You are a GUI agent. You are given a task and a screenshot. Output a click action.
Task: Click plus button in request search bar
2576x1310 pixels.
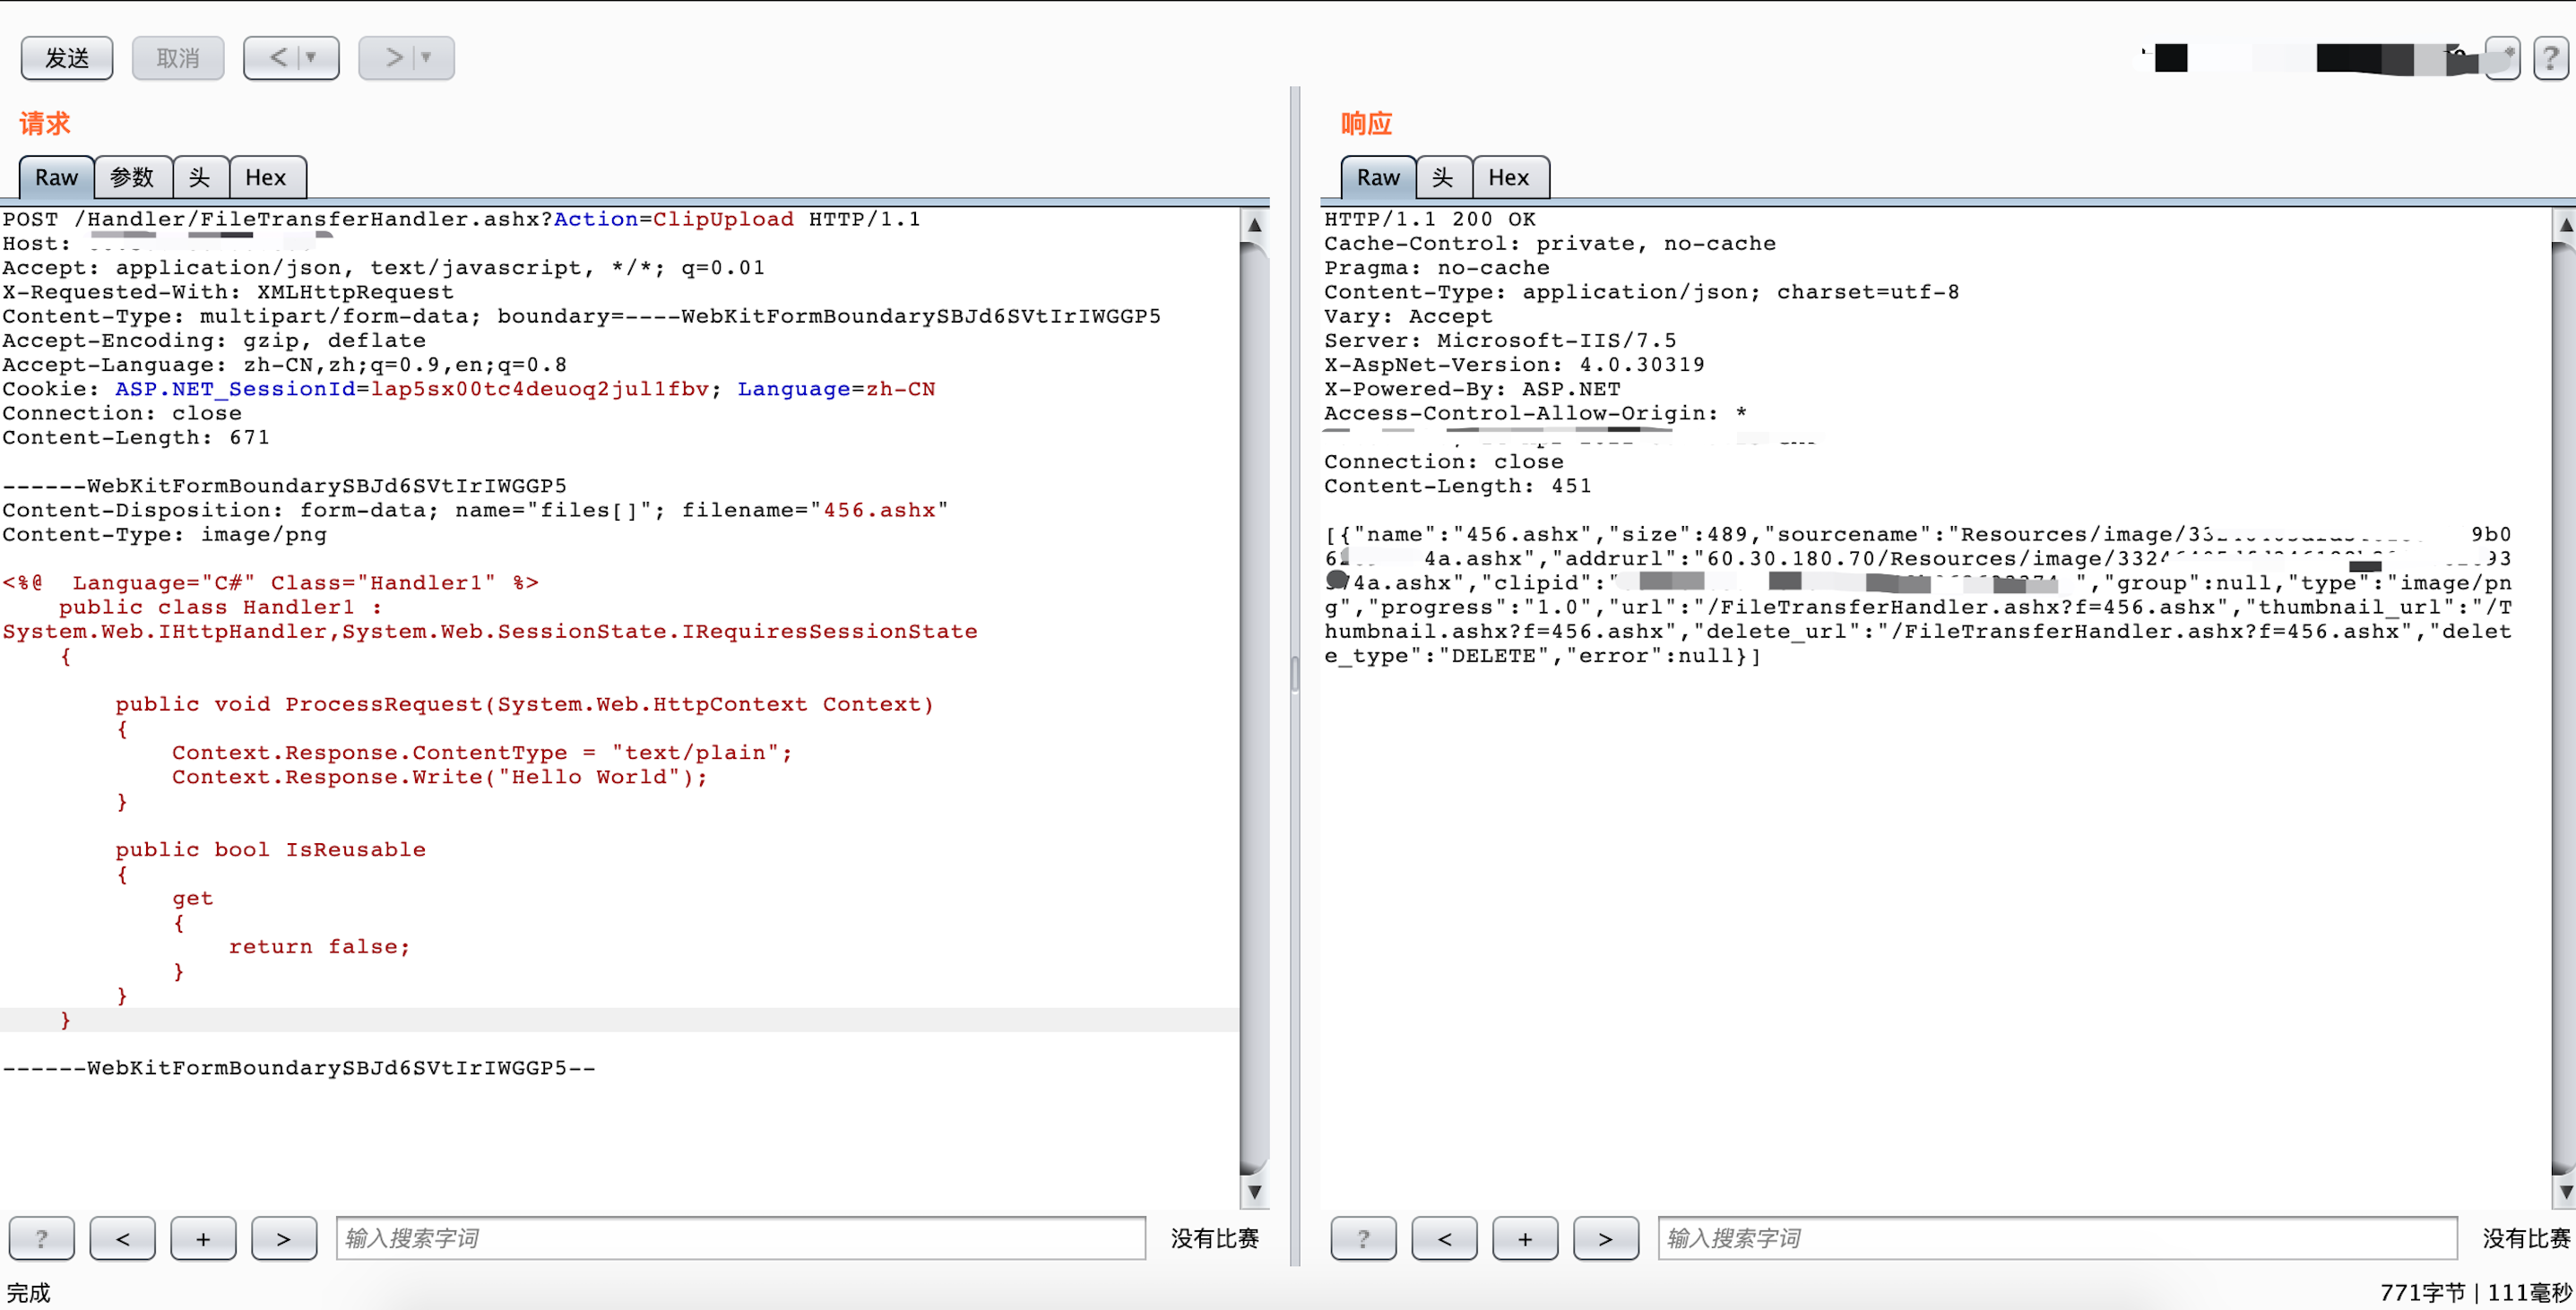coord(203,1238)
